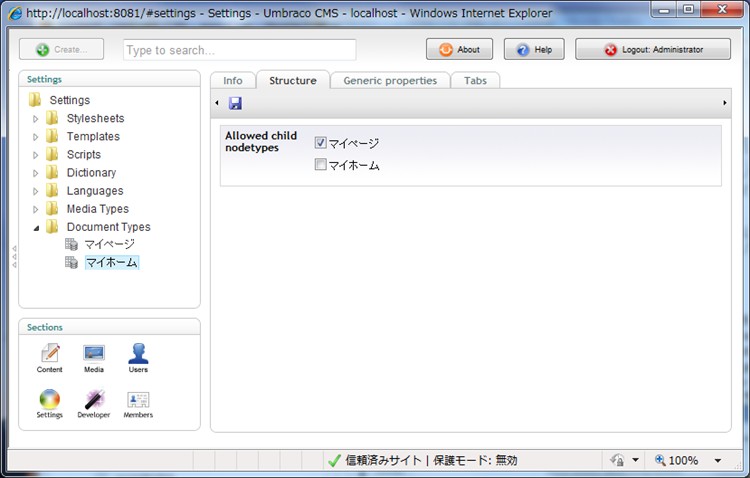Expand the Stylesheets tree node
Viewport: 750px width, 478px height.
click(35, 119)
